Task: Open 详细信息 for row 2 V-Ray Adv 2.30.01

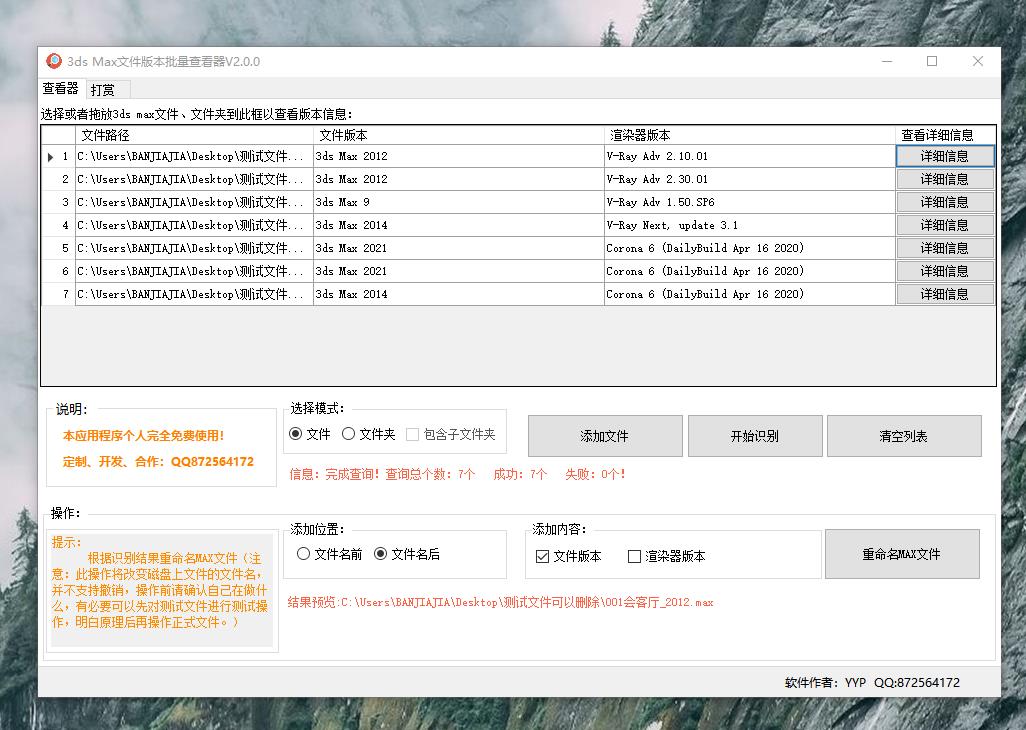Action: click(x=944, y=179)
